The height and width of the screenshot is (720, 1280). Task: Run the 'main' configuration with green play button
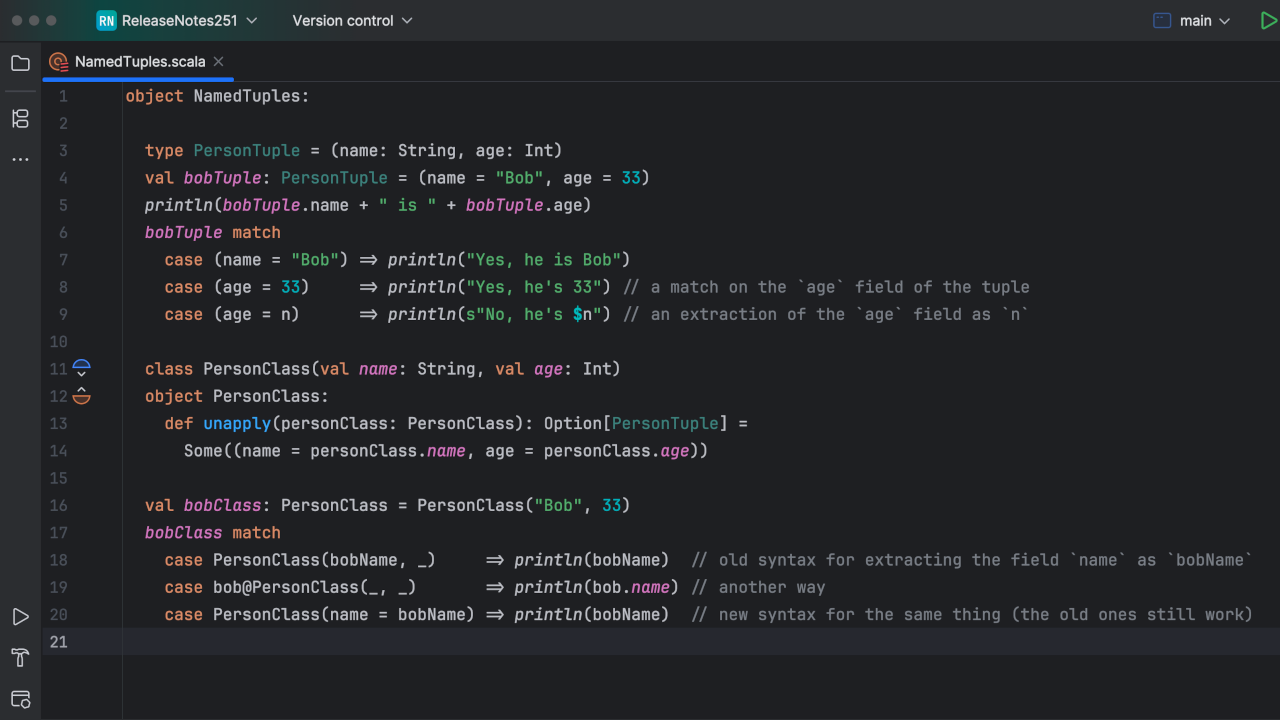point(1268,21)
